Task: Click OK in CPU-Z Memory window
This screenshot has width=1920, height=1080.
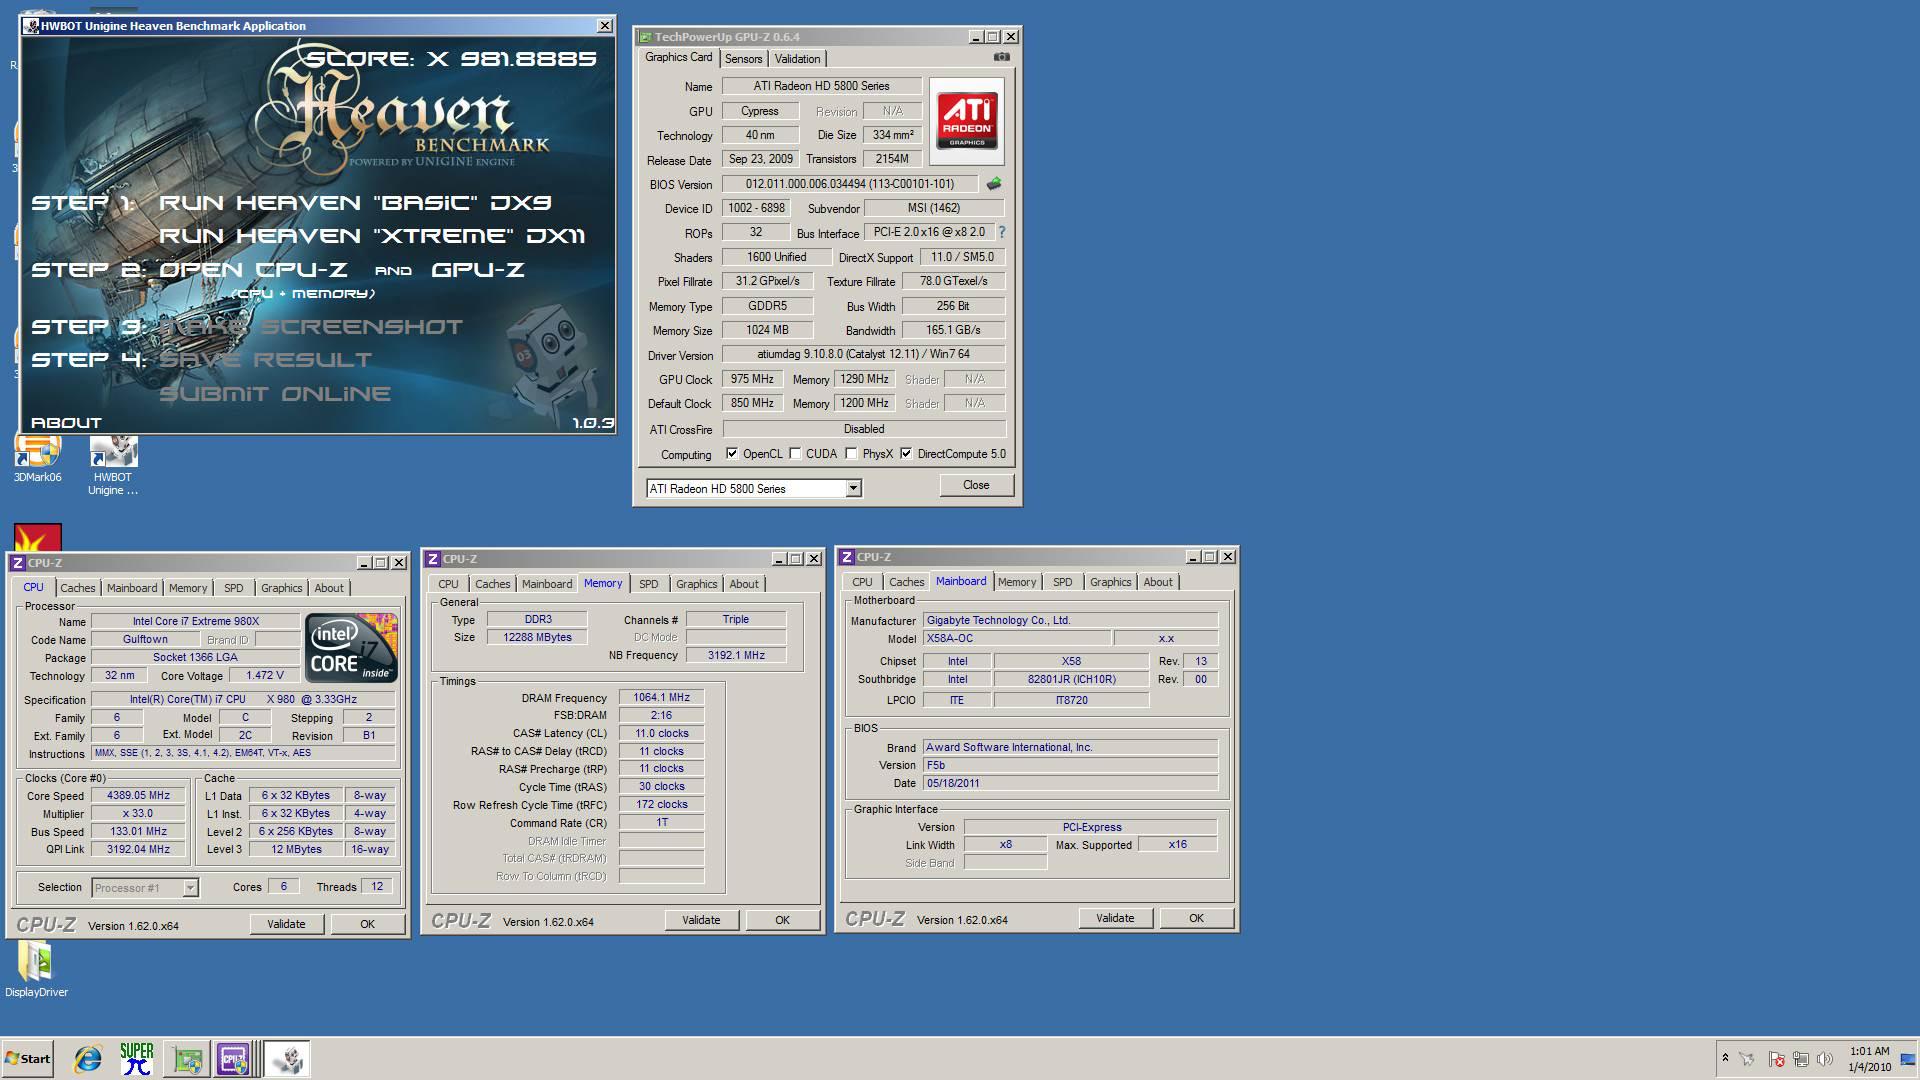Action: tap(782, 920)
